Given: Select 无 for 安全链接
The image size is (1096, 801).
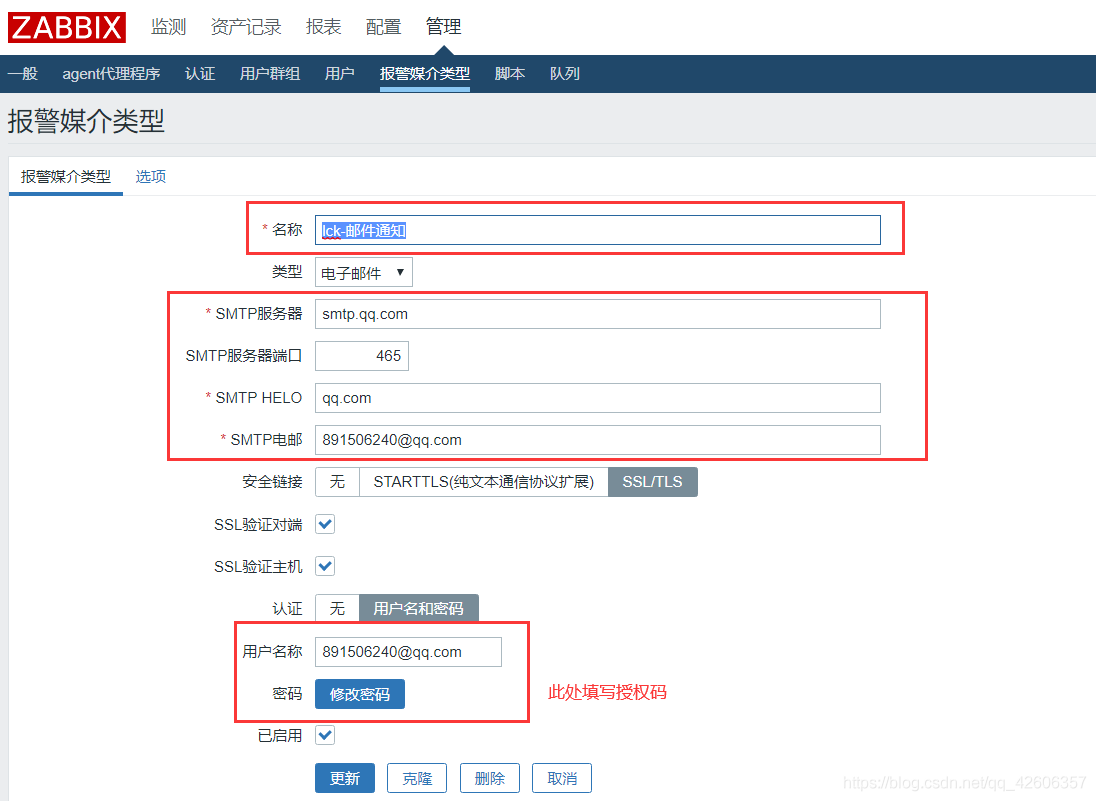Looking at the screenshot, I should (x=337, y=482).
